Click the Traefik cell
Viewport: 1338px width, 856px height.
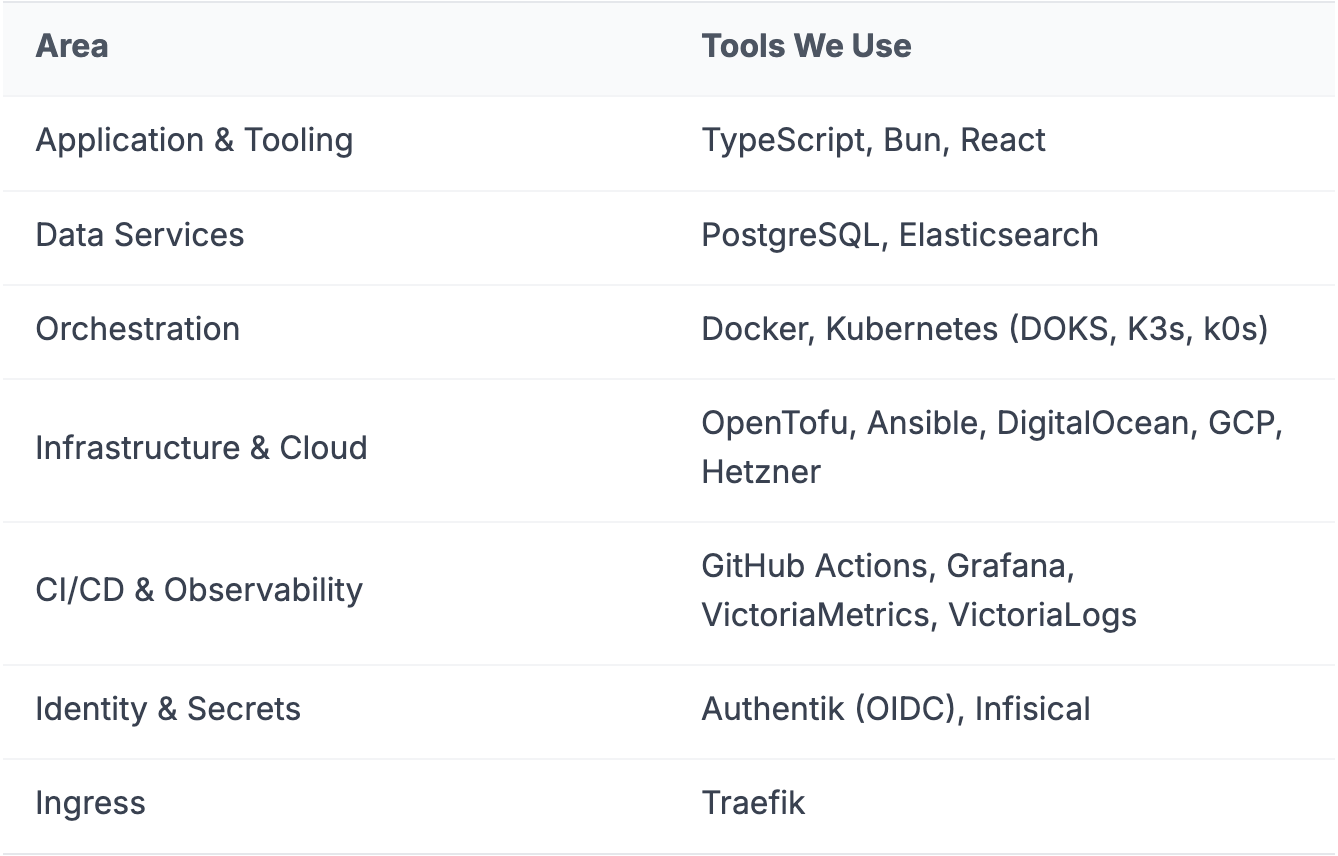coord(753,803)
